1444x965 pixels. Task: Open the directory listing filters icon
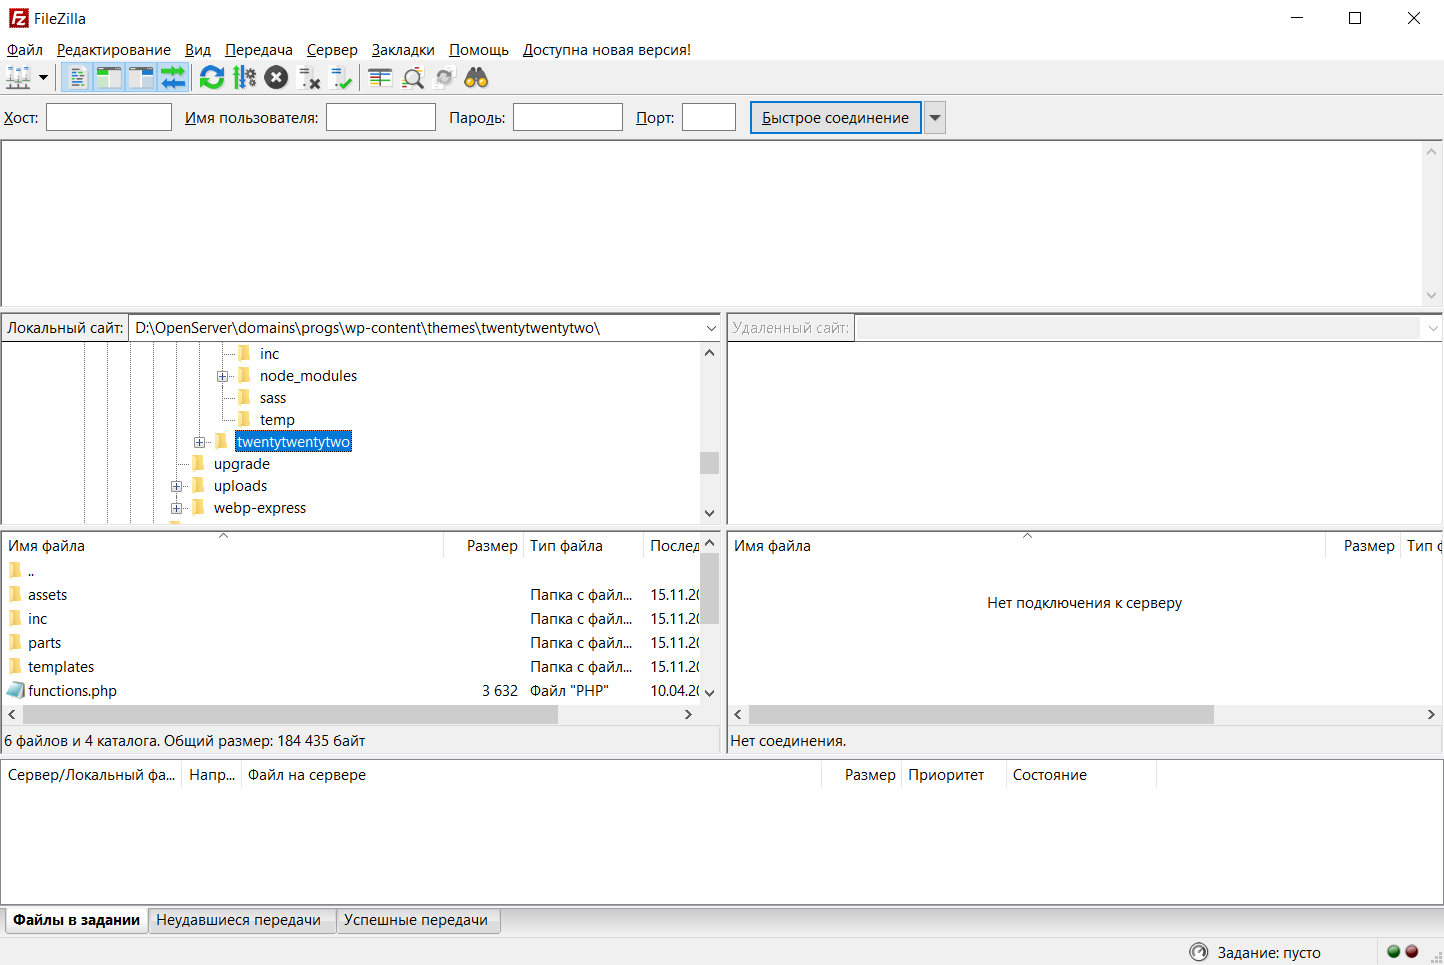[380, 78]
